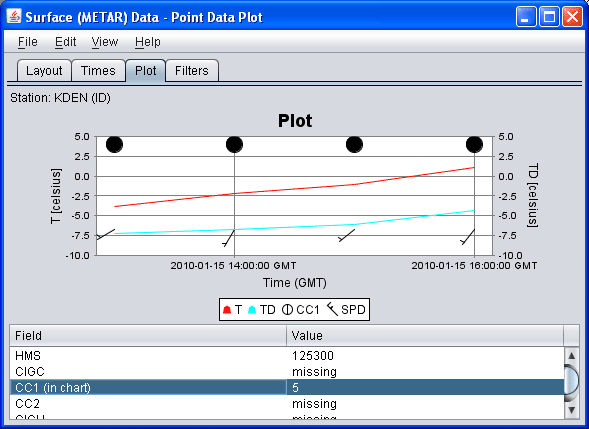Viewport: 589px width, 429px height.
Task: Click the third wind barb in chart
Action: 346,236
